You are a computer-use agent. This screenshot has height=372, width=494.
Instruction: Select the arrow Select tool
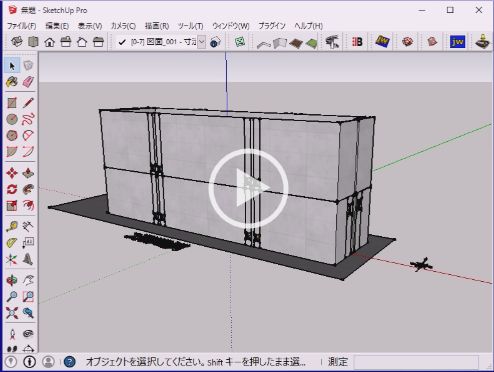(x=12, y=66)
